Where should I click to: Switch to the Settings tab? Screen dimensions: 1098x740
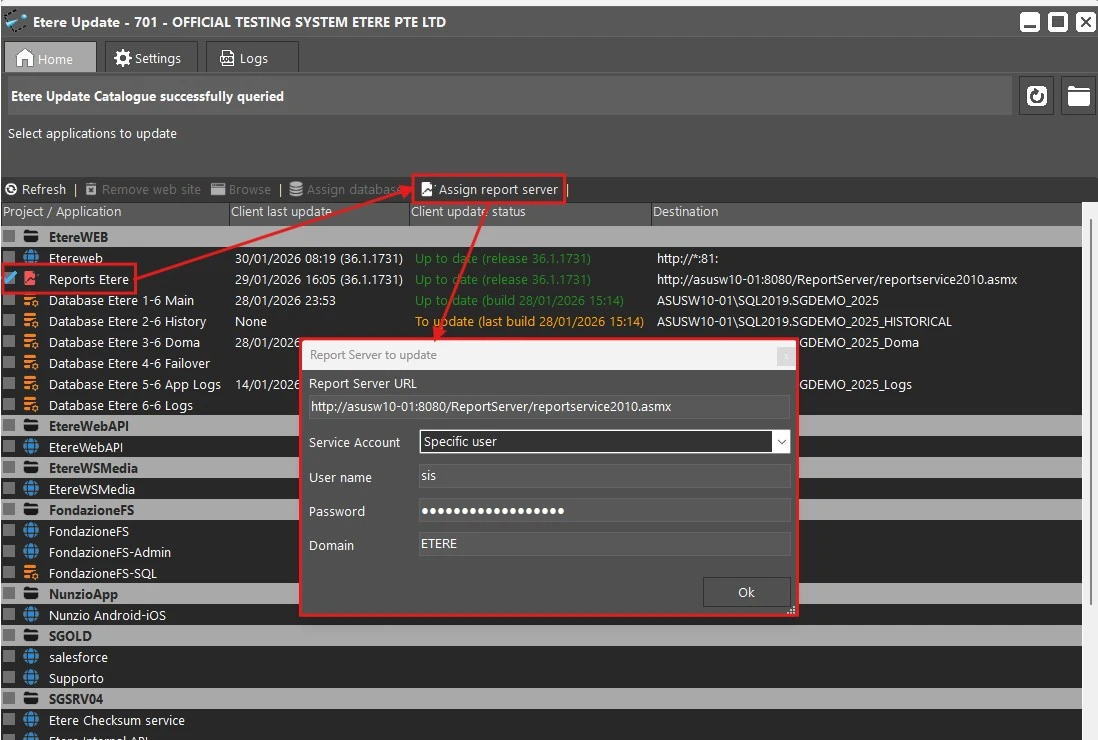point(148,58)
